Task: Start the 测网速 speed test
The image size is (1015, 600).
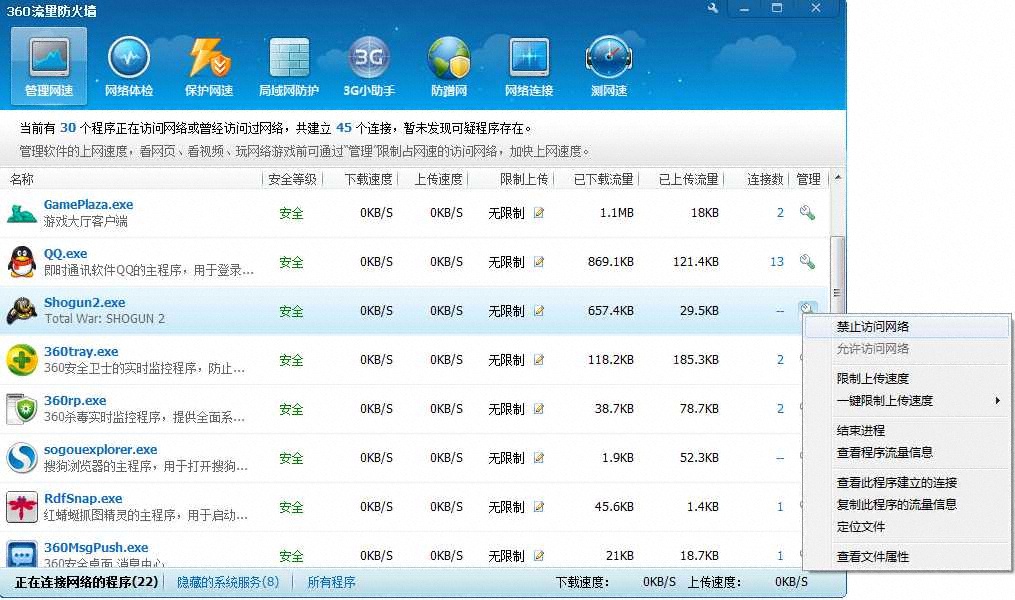Action: (608, 67)
